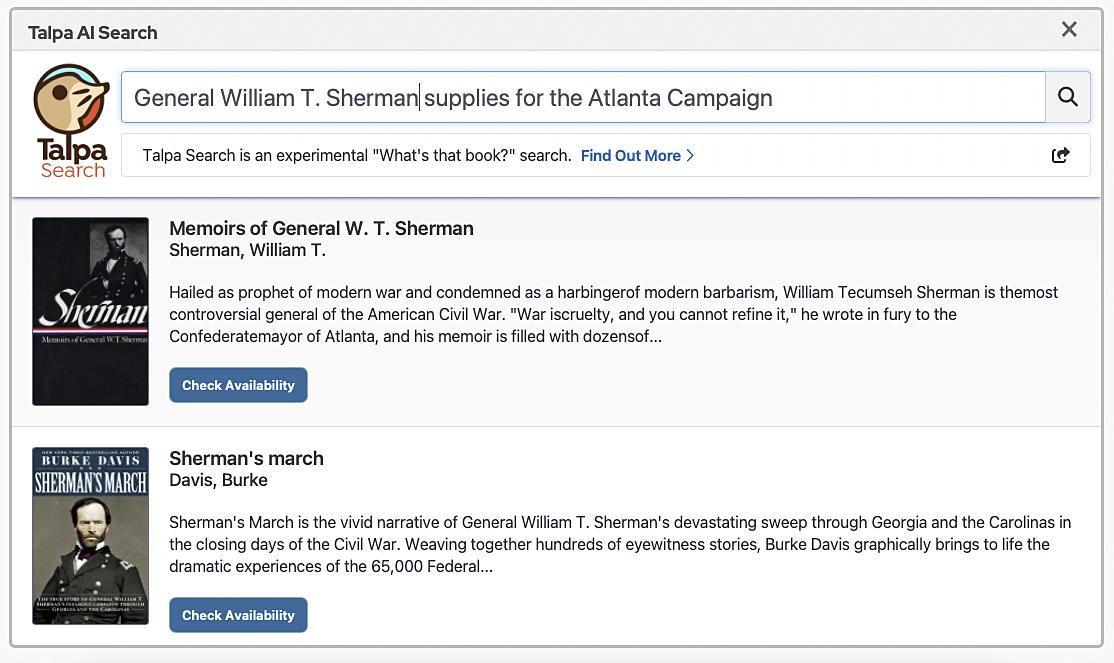1114x663 pixels.
Task: Close the Talpa AI Search dialog
Action: (x=1069, y=30)
